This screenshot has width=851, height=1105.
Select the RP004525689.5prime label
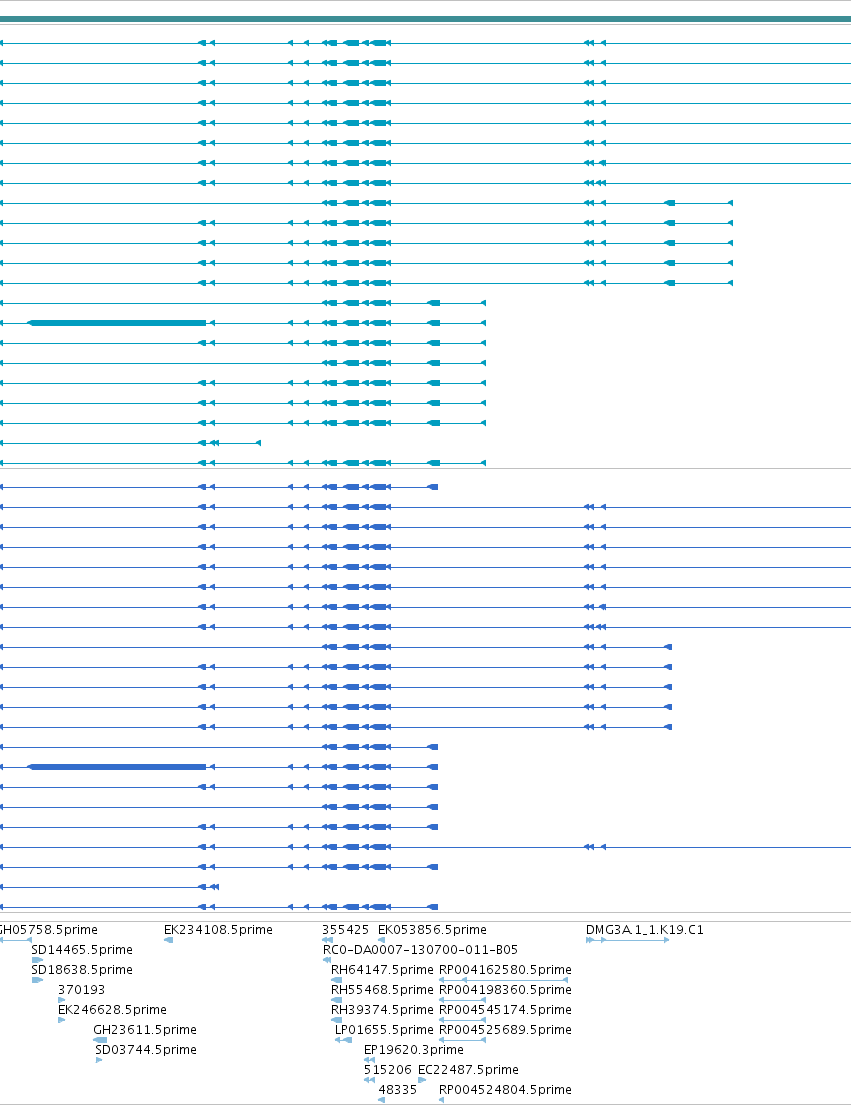pos(505,1030)
